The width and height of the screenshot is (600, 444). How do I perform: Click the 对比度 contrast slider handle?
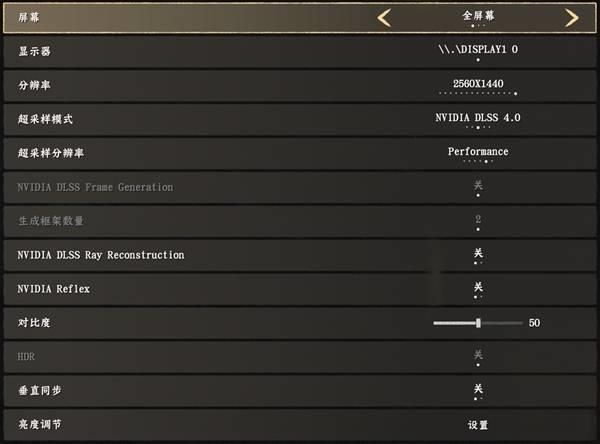point(479,323)
